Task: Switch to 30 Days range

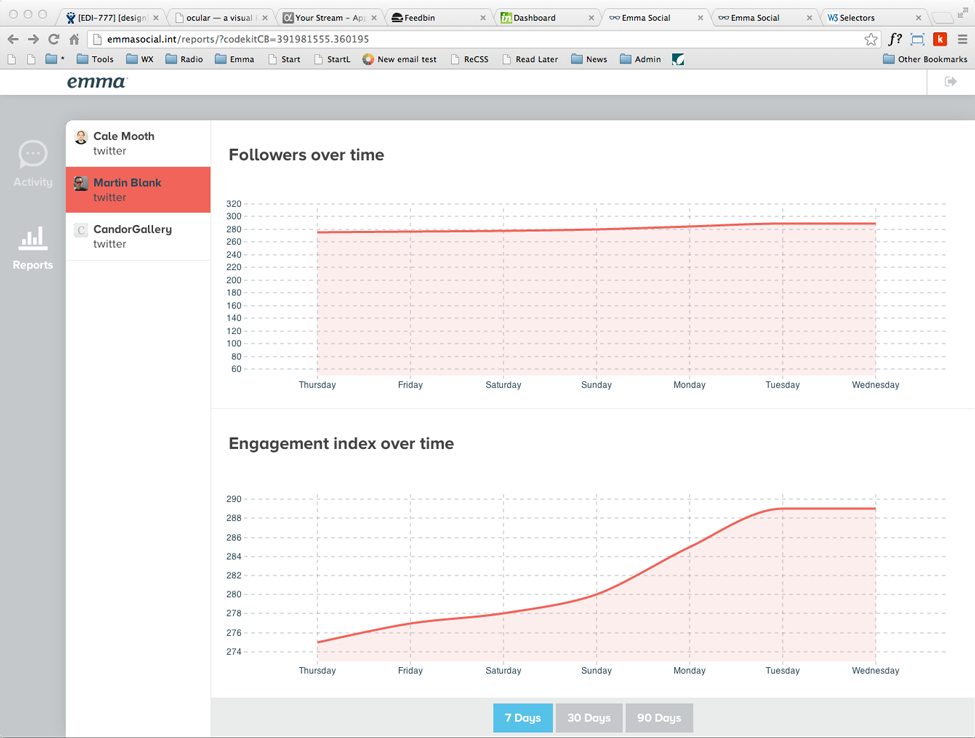Action: point(589,718)
